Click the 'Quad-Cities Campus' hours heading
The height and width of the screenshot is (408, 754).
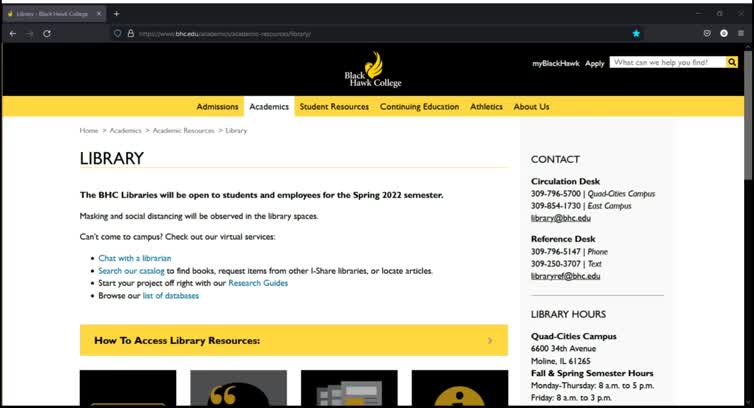tap(574, 336)
